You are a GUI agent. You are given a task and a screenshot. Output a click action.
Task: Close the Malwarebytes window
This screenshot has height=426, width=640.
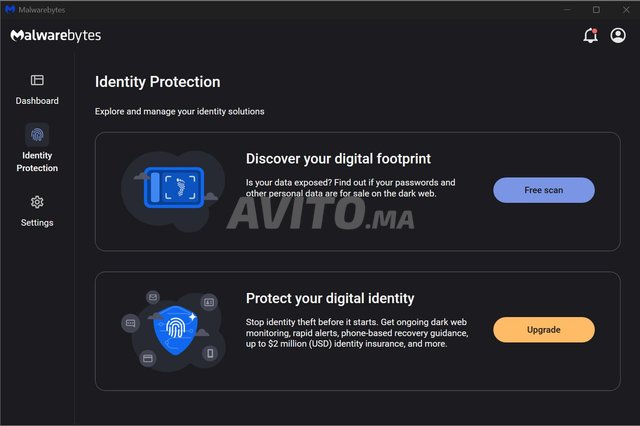[624, 9]
